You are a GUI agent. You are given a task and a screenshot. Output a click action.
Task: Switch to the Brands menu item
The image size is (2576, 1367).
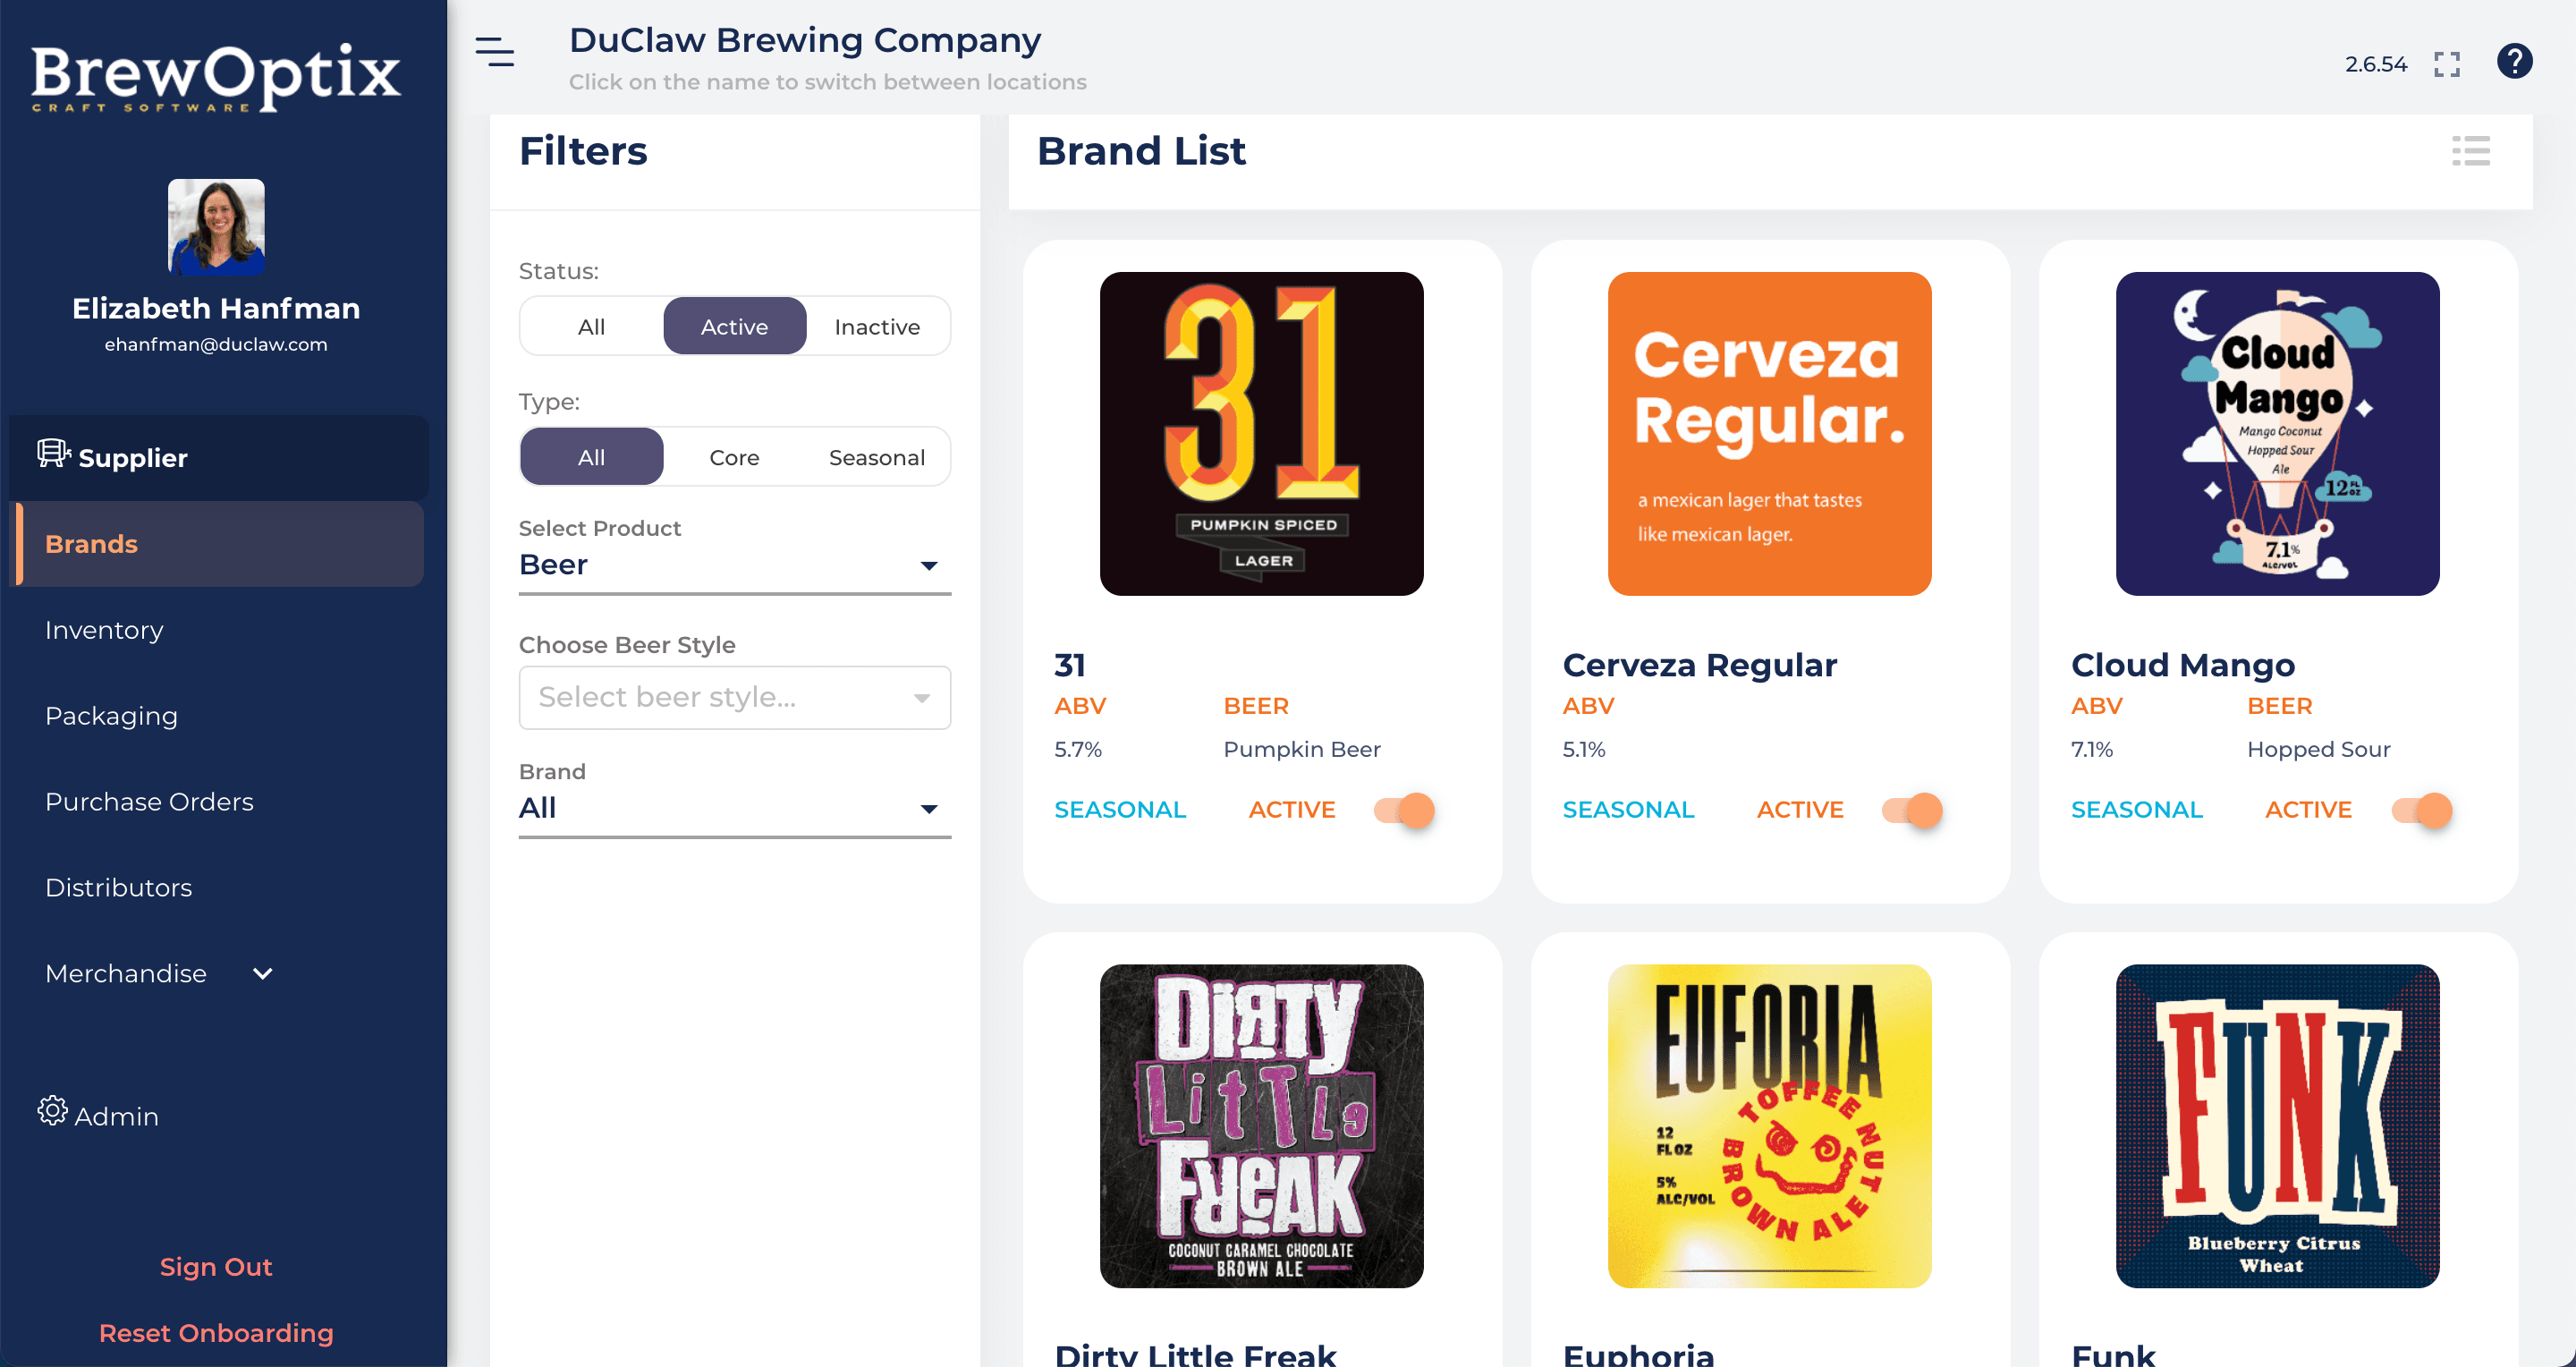[x=91, y=543]
